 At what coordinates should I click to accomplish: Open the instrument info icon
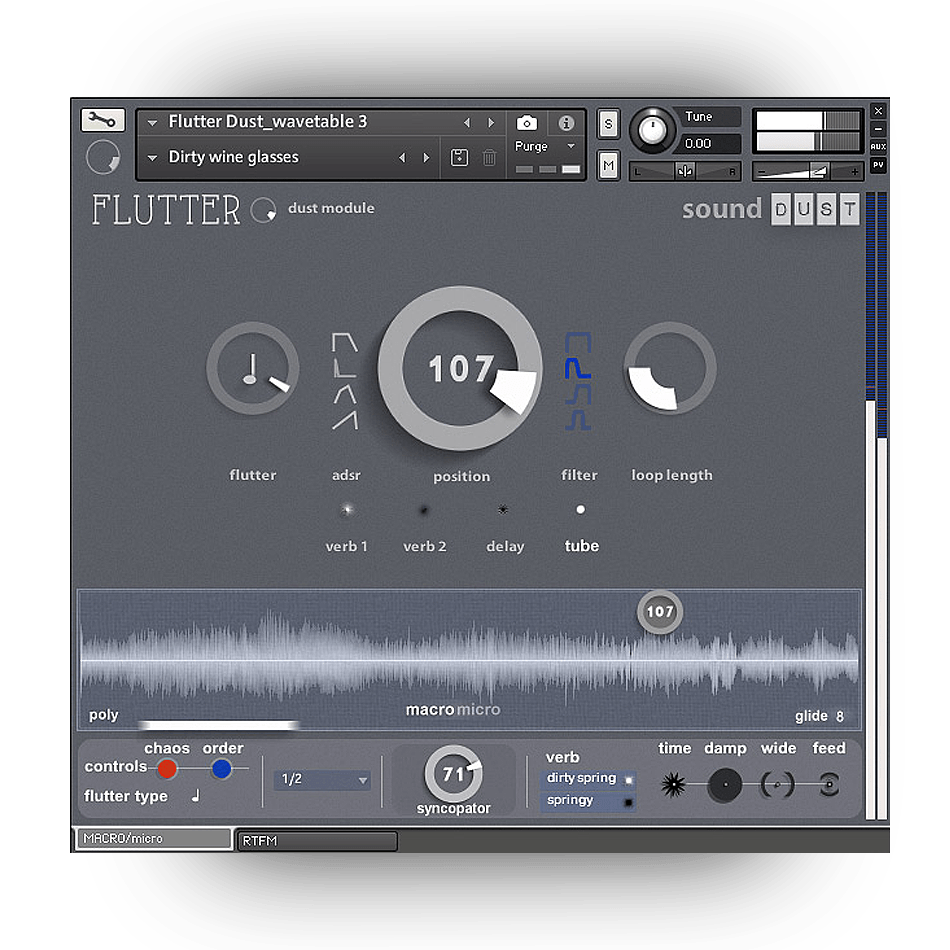coord(566,123)
